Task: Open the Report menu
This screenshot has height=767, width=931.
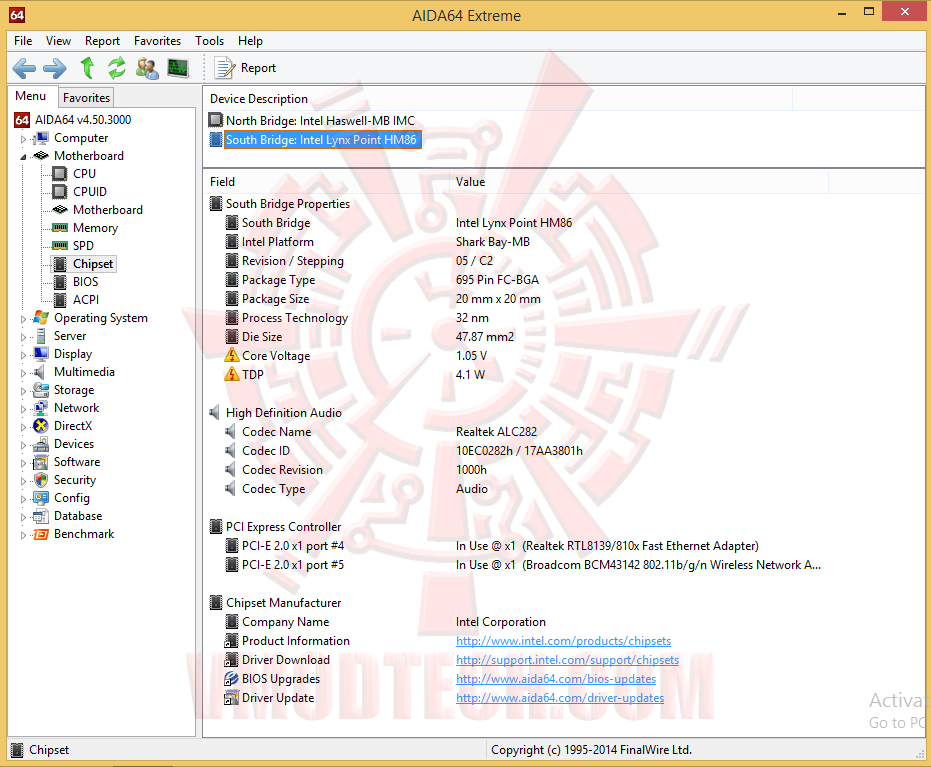Action: tap(102, 41)
